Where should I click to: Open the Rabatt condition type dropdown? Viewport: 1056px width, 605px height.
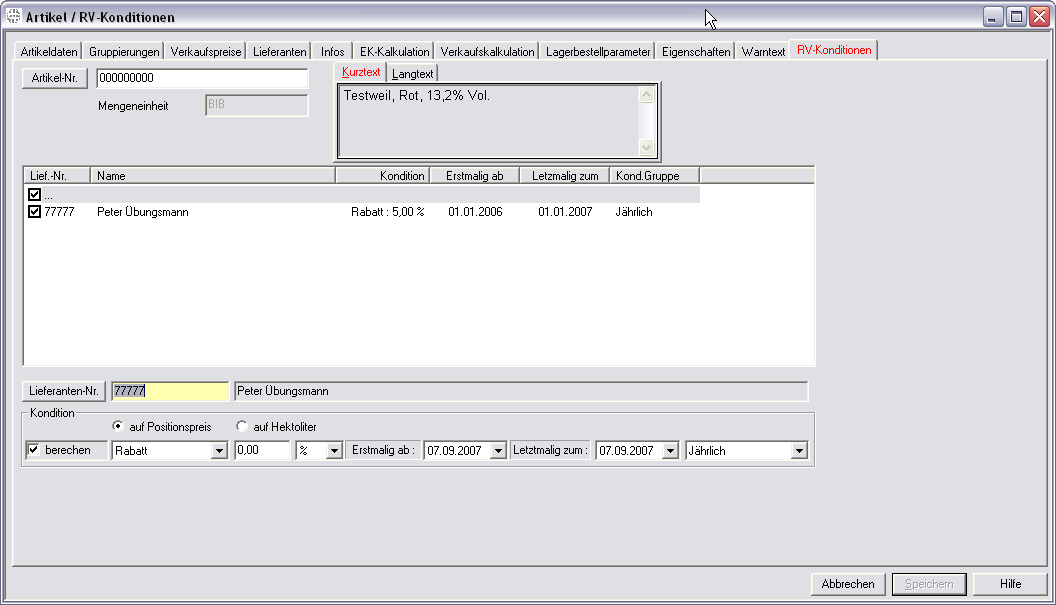(x=219, y=451)
